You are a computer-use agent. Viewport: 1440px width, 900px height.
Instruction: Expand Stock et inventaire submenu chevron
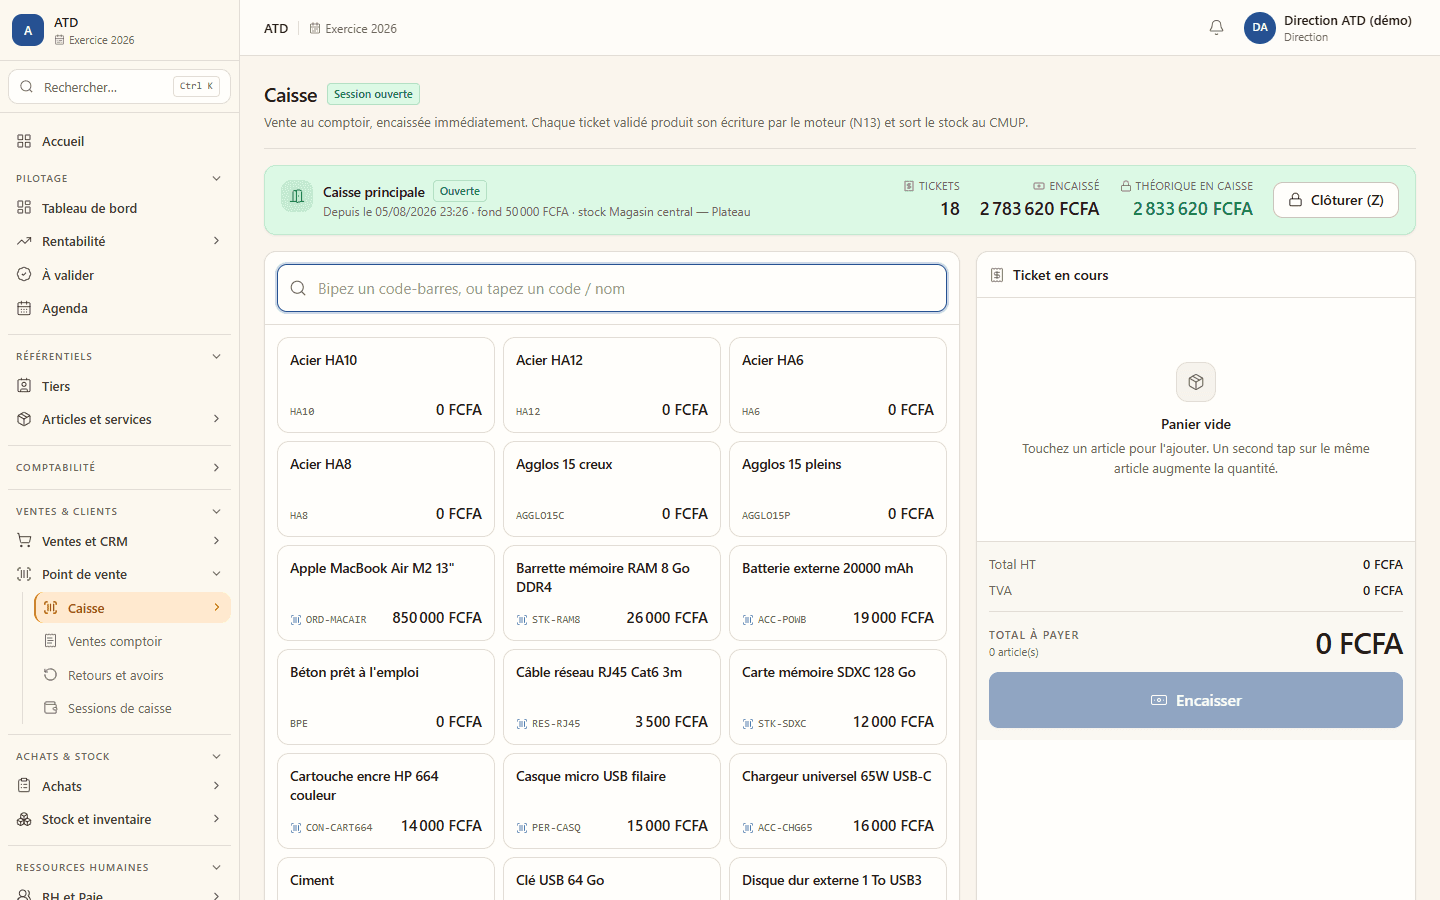[x=217, y=819]
